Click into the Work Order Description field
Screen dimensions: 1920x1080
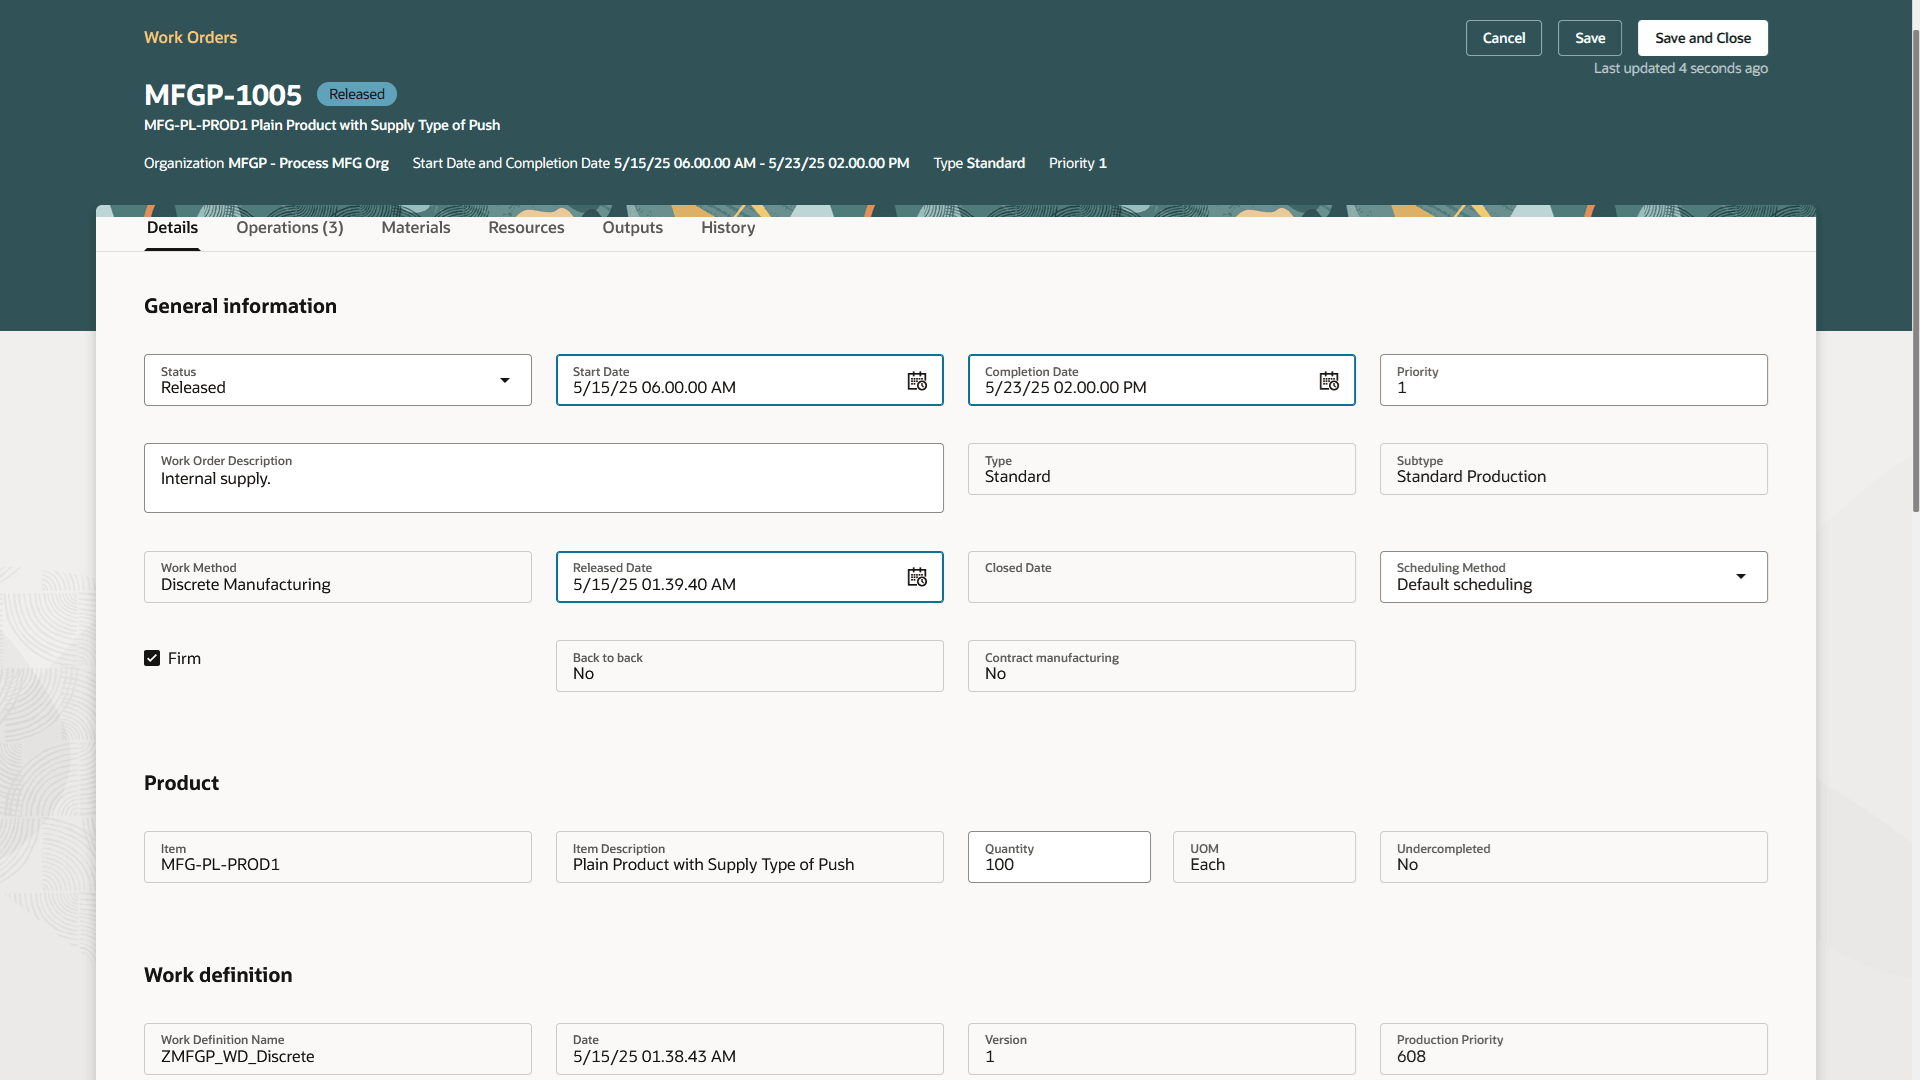tap(543, 480)
